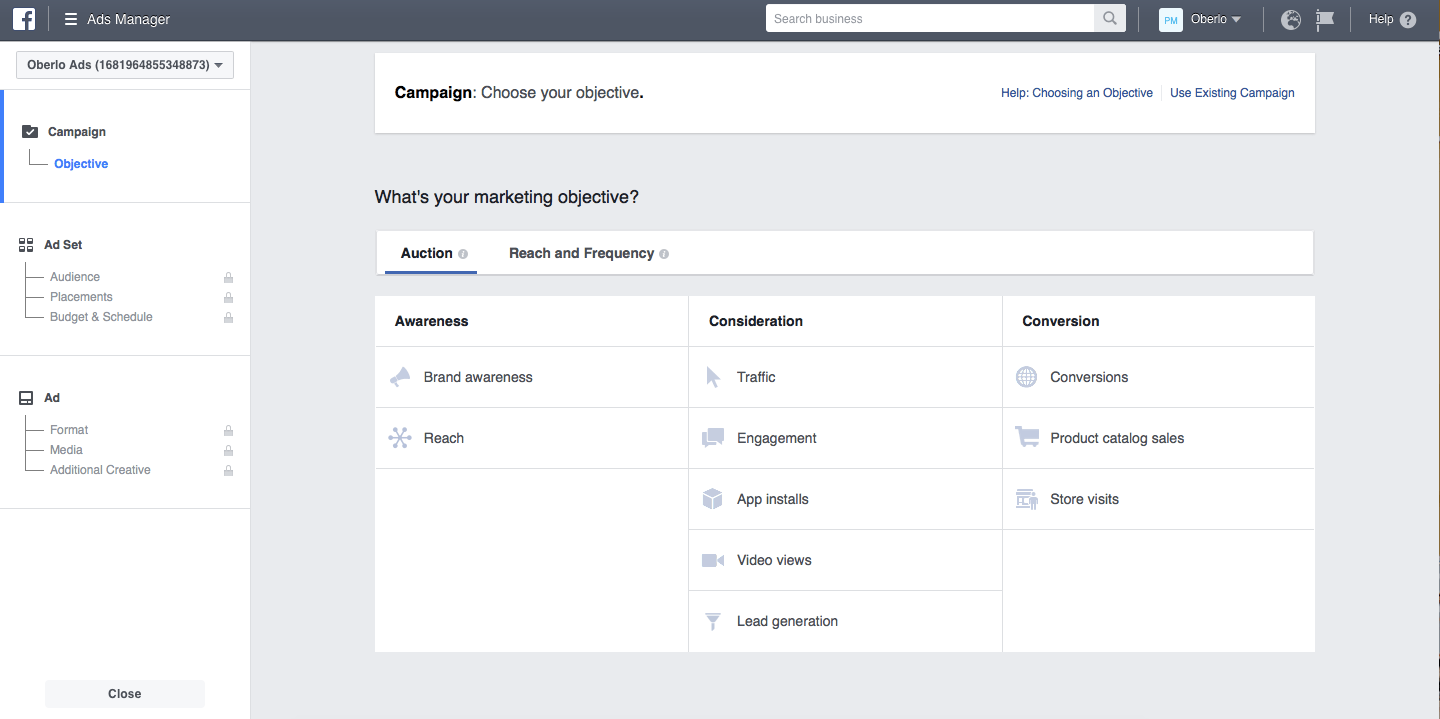Click the Video views camera icon

tap(713, 560)
